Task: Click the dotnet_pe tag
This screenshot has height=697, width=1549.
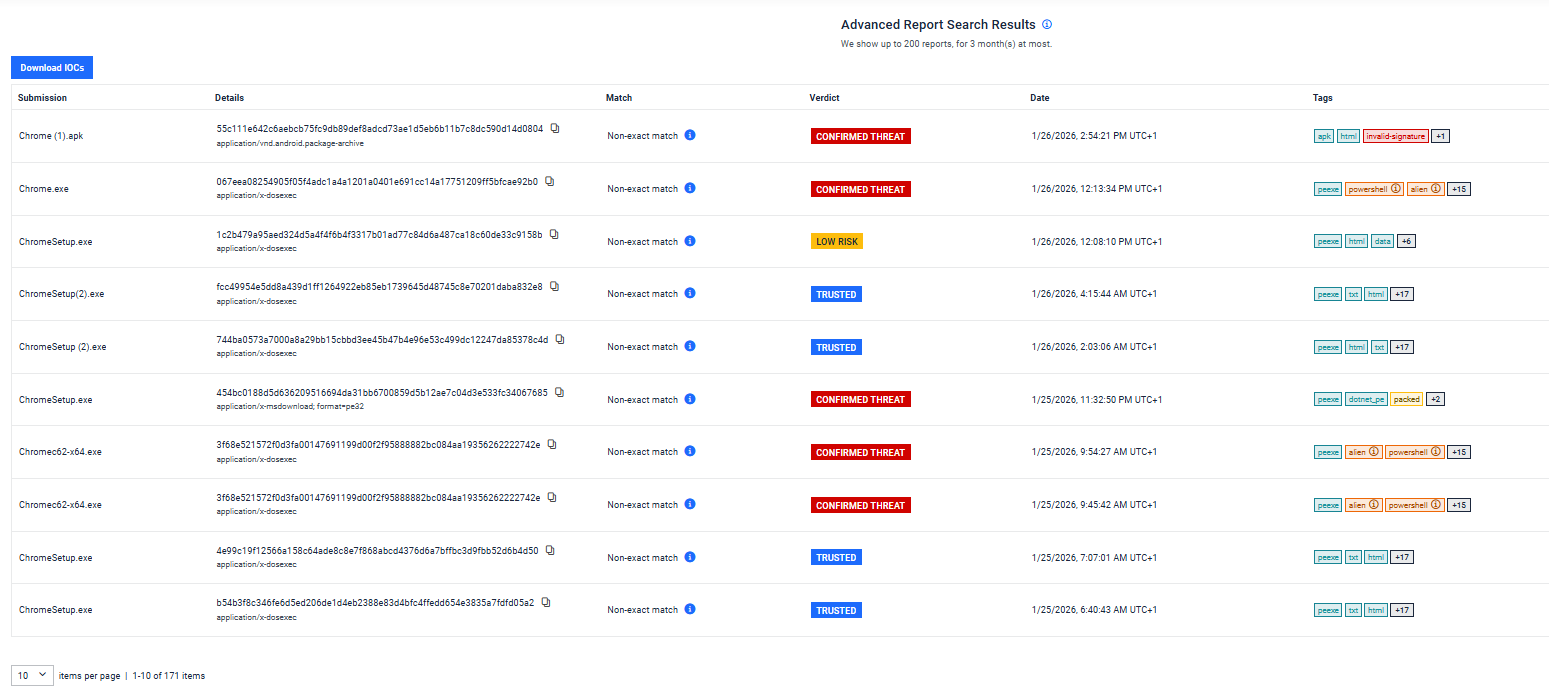Action: point(1366,399)
